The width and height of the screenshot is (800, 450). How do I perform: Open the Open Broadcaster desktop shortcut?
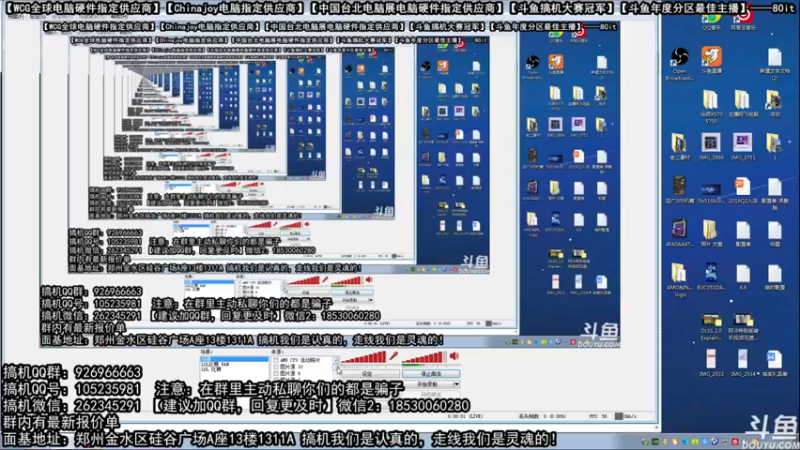pos(680,63)
